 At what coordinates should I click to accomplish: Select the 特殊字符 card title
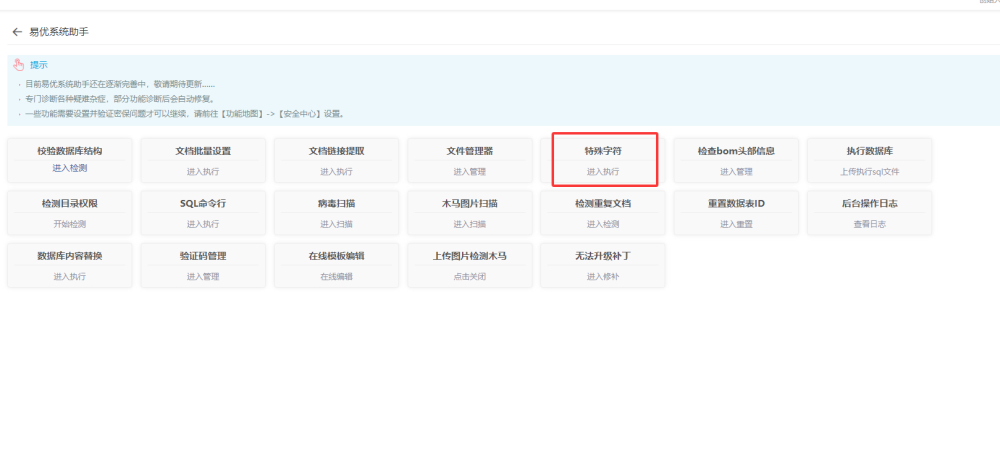click(x=603, y=151)
